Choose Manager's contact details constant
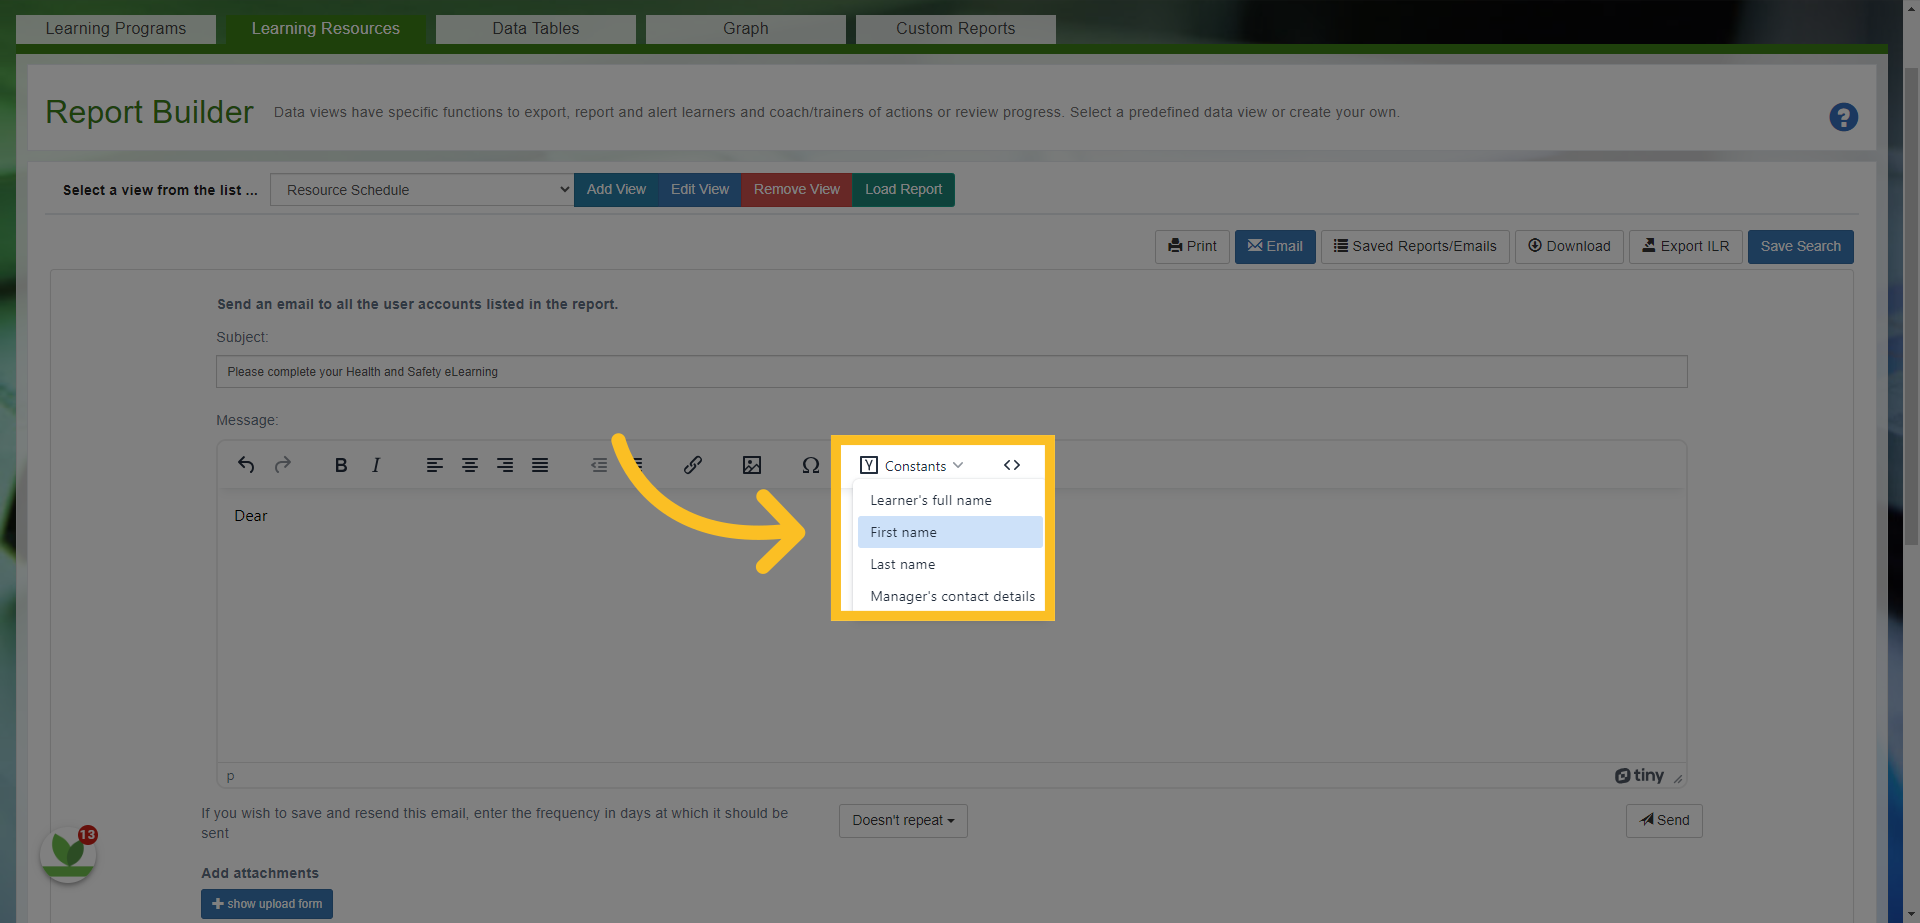The height and width of the screenshot is (923, 1920). click(x=950, y=596)
